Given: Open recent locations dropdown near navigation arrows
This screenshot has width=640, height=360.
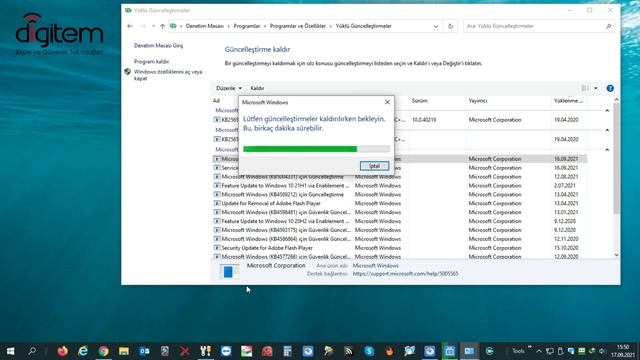Looking at the screenshot, I should click(x=153, y=26).
